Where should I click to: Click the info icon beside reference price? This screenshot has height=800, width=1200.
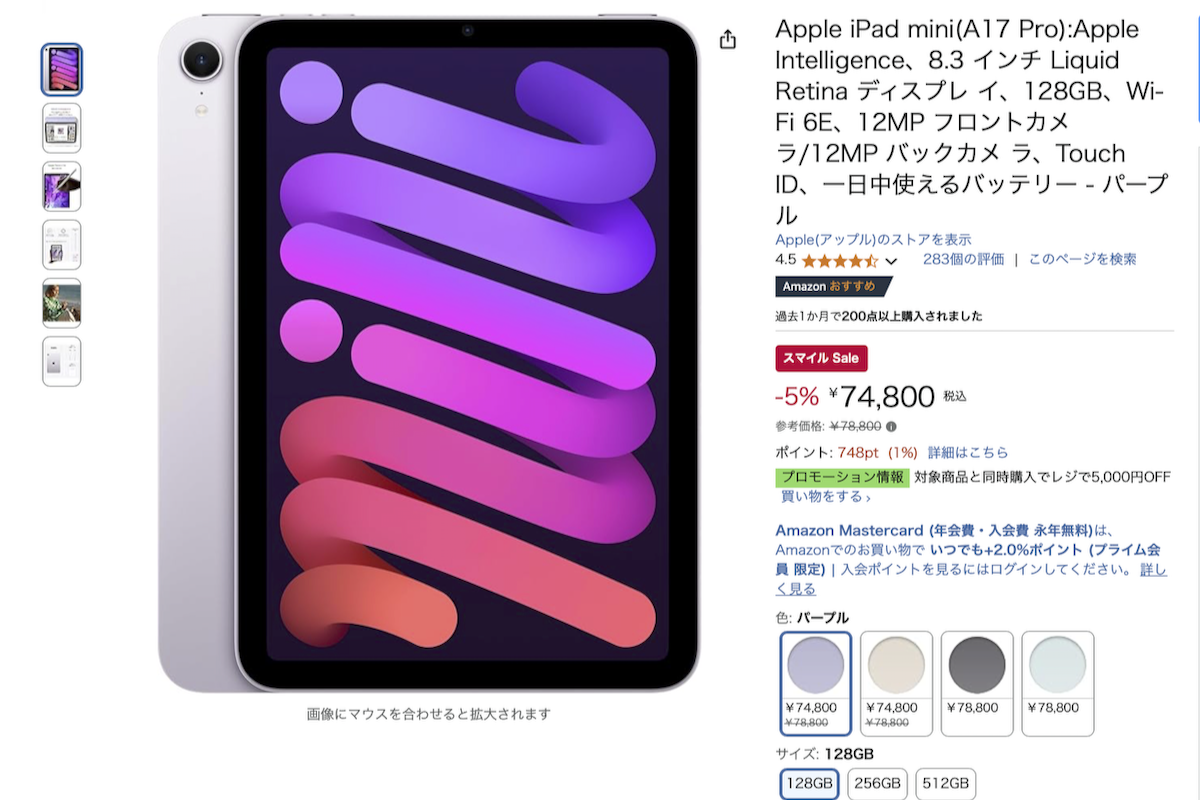pyautogui.click(x=891, y=426)
